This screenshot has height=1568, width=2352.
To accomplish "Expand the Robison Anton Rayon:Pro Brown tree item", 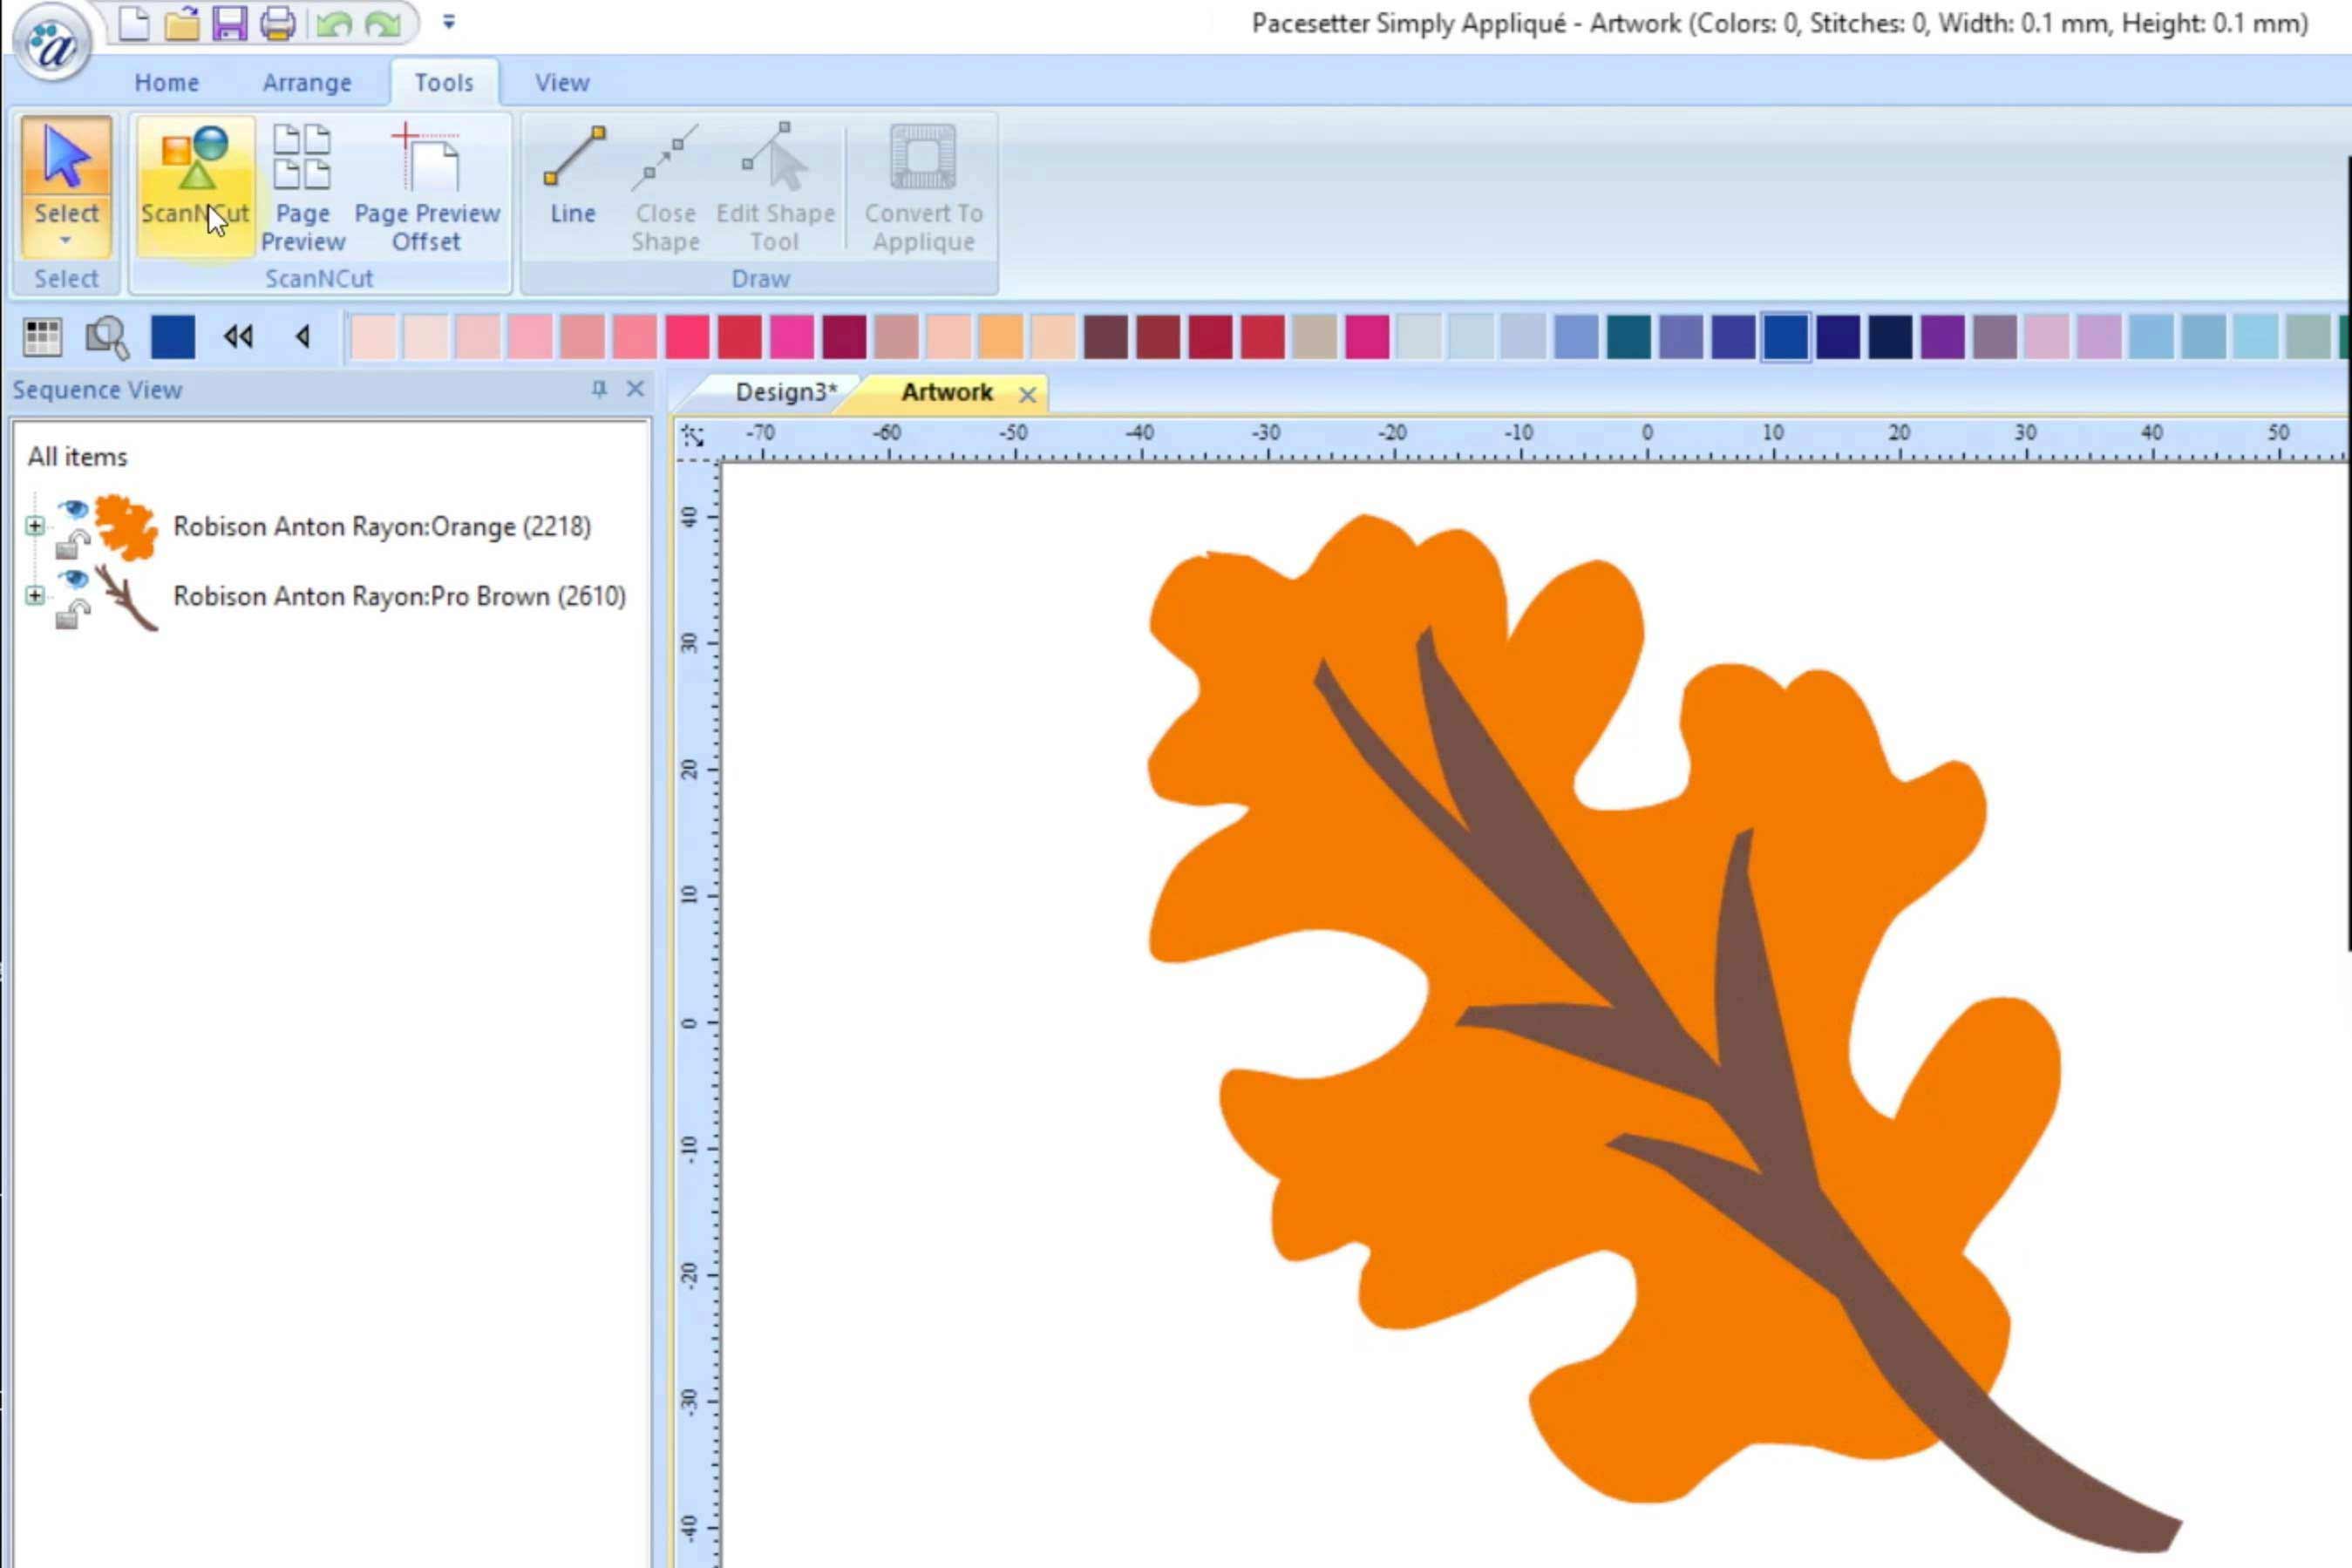I will coord(35,597).
